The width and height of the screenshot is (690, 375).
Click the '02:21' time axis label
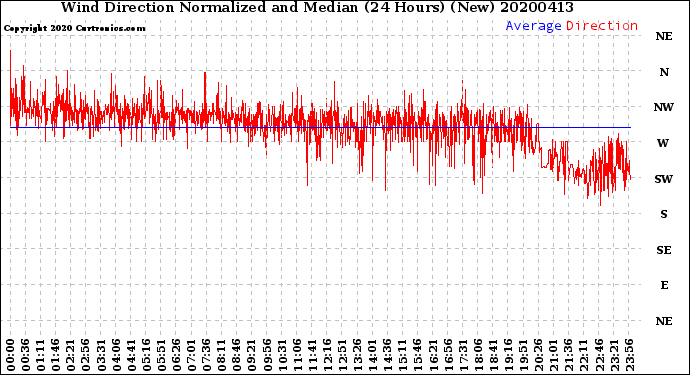coord(71,356)
